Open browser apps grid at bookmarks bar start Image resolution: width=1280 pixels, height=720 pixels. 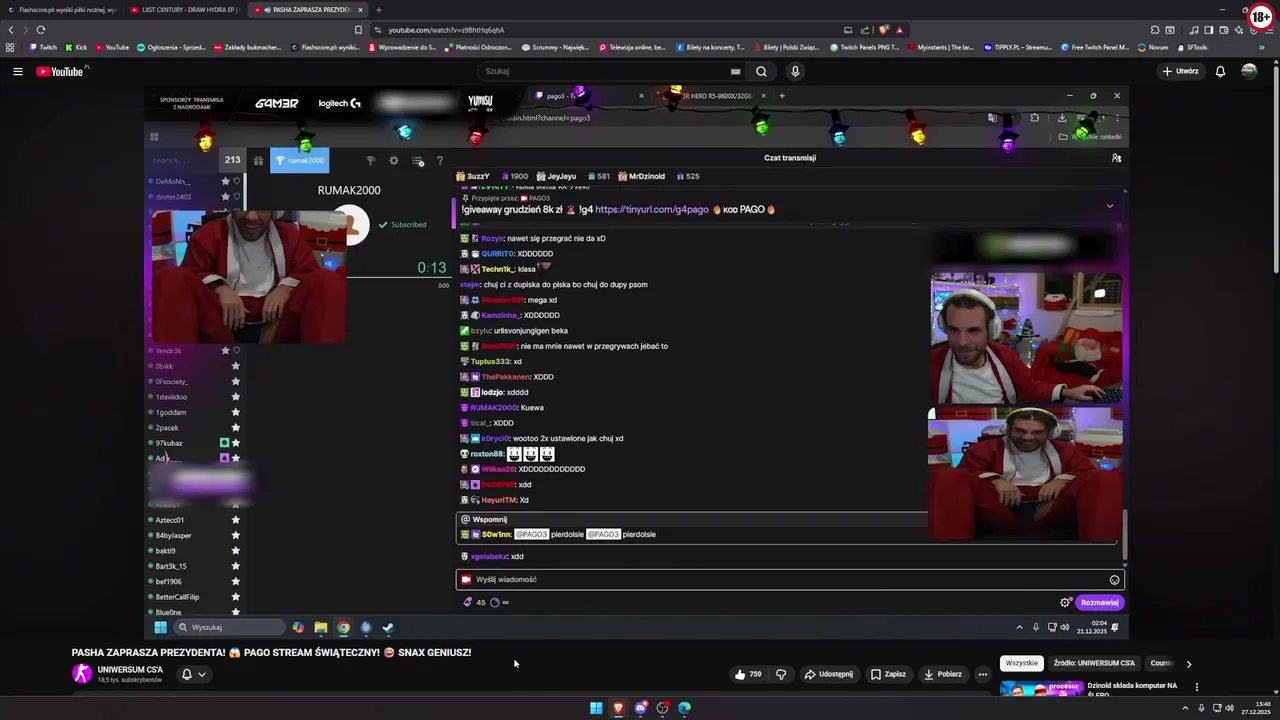click(x=10, y=47)
